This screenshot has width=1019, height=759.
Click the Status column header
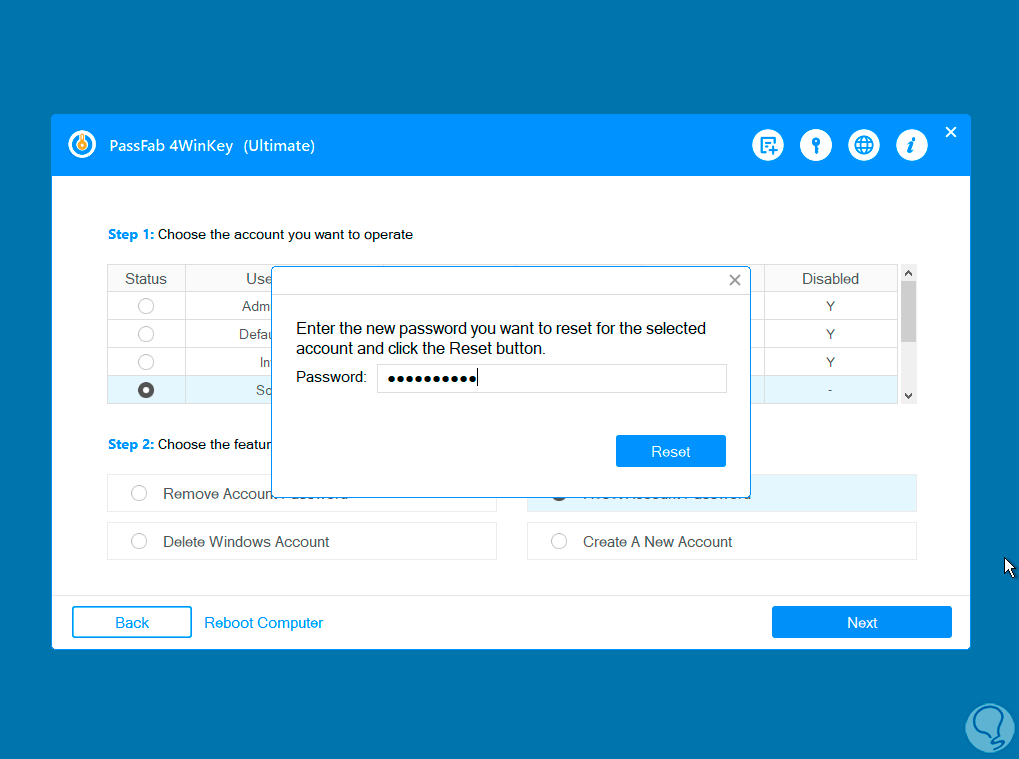click(146, 279)
